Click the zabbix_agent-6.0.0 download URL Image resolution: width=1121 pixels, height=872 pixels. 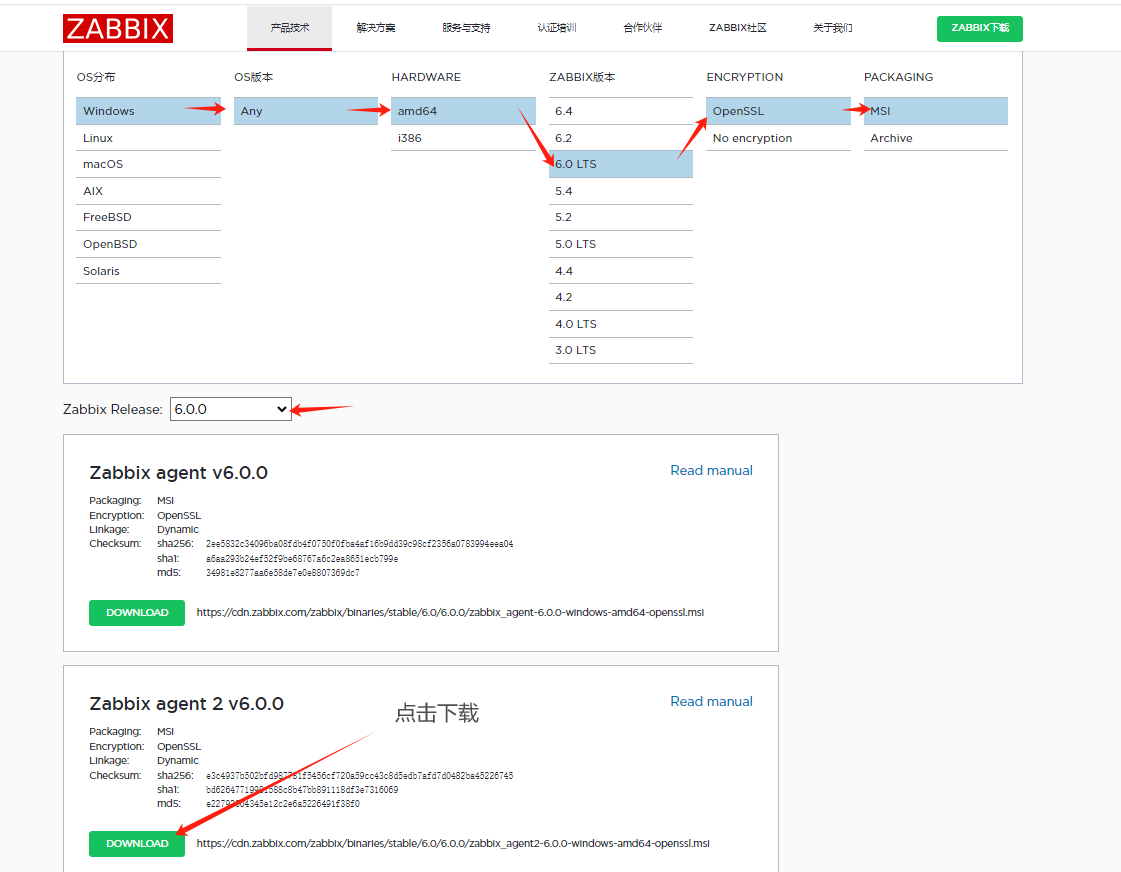pos(450,613)
